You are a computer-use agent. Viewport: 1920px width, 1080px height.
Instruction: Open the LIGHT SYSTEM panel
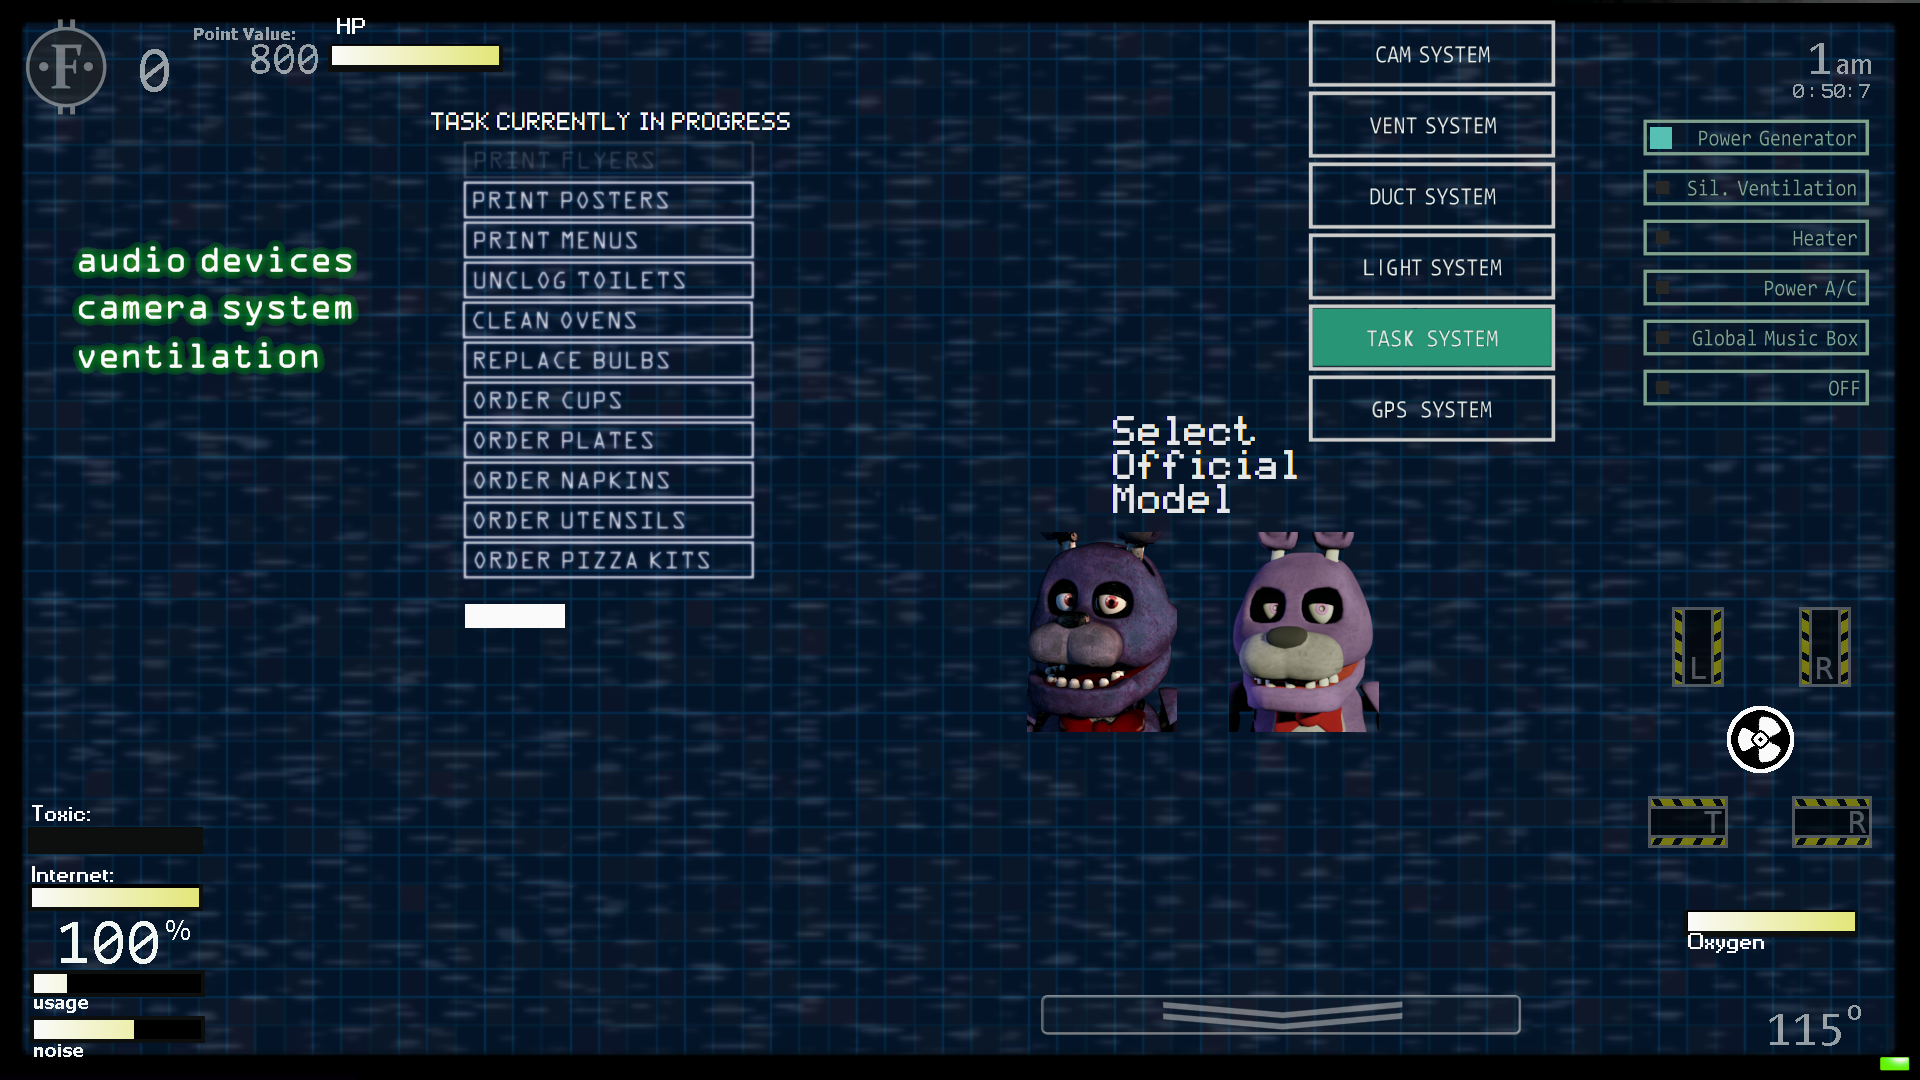pyautogui.click(x=1431, y=268)
